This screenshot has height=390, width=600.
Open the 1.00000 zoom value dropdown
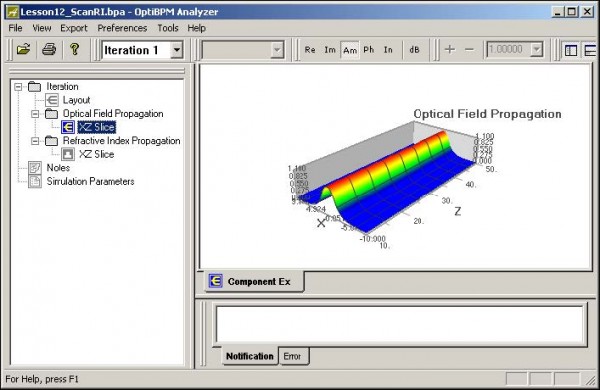536,50
